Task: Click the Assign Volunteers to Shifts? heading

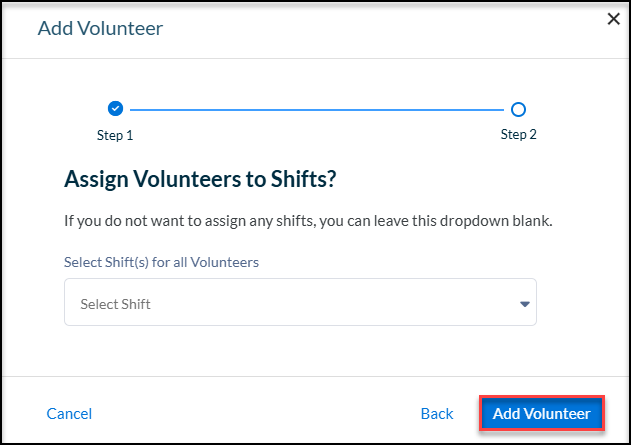Action: point(200,179)
